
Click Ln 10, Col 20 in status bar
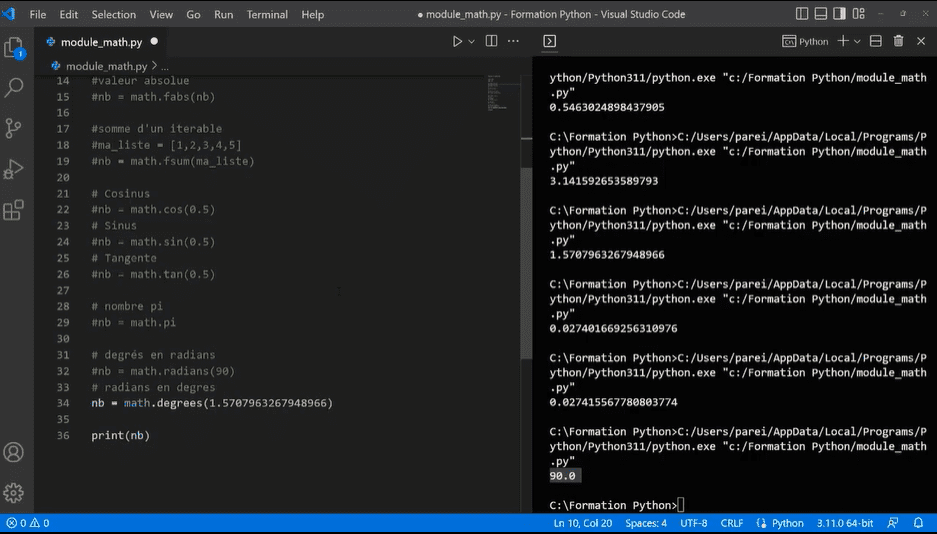click(x=583, y=523)
